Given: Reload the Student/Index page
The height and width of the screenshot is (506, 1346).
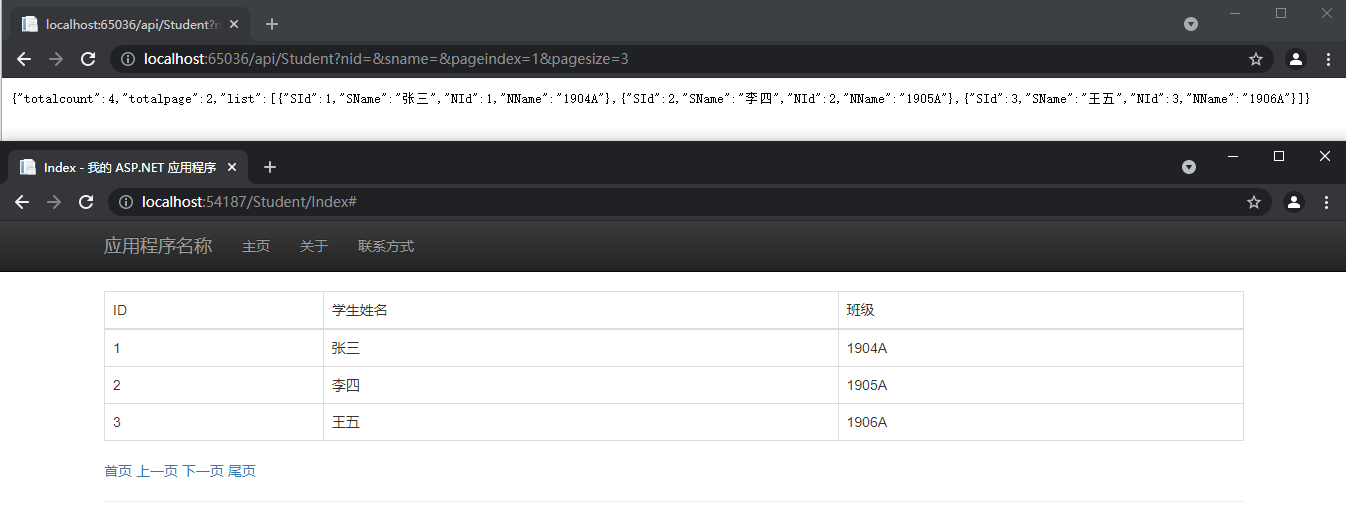Looking at the screenshot, I should 86,202.
